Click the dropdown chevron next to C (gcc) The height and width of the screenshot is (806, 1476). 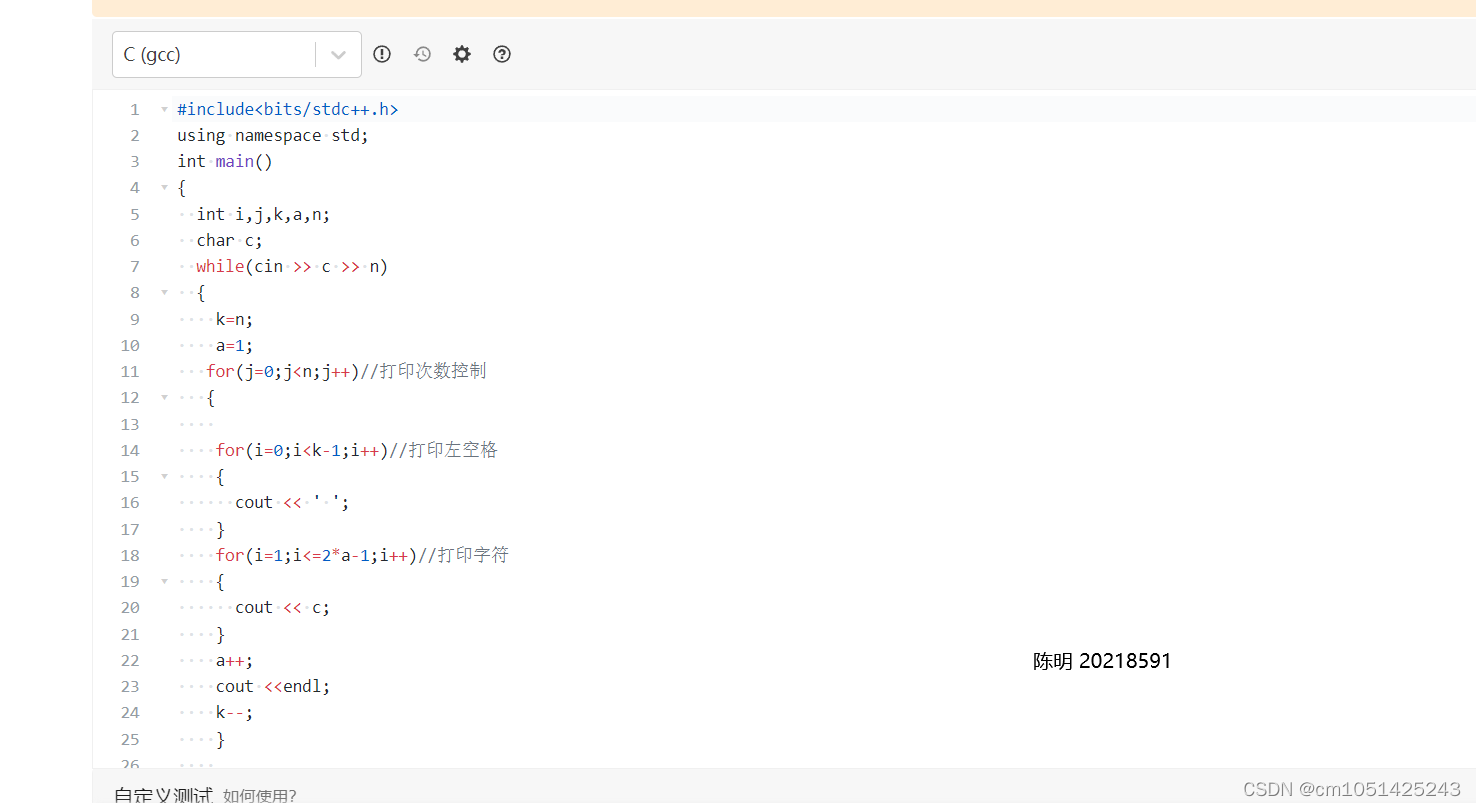pos(339,55)
